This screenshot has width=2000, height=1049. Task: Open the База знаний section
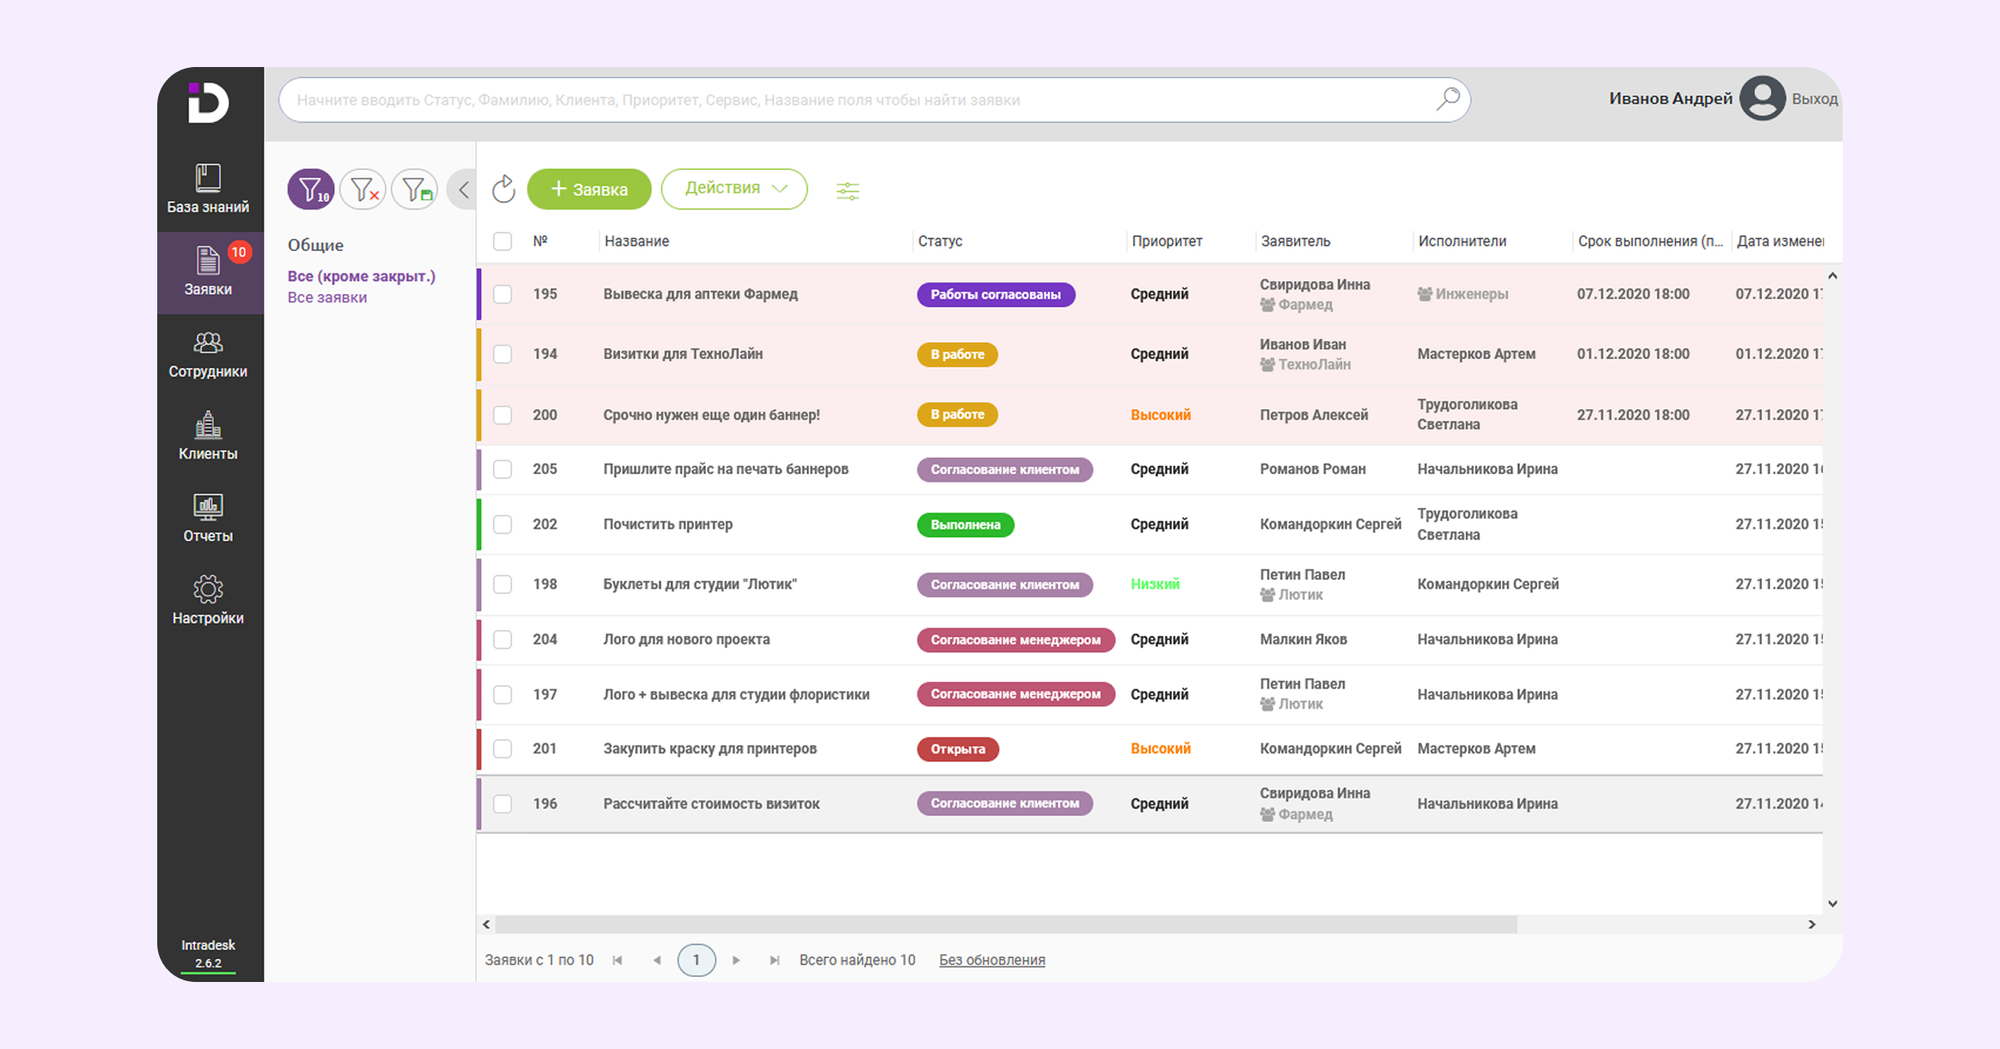click(208, 189)
